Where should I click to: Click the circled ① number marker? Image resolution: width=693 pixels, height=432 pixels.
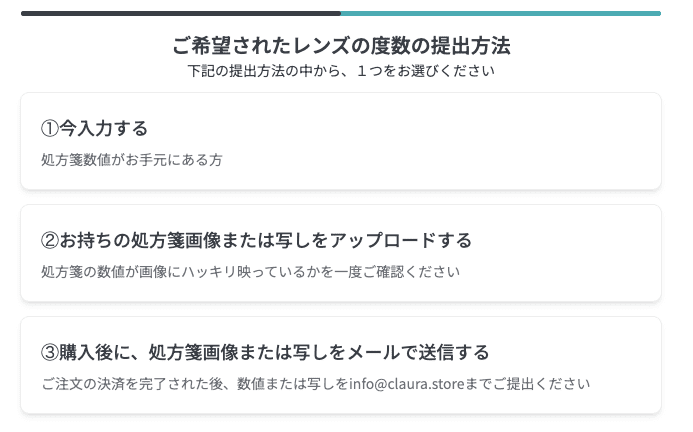50,129
